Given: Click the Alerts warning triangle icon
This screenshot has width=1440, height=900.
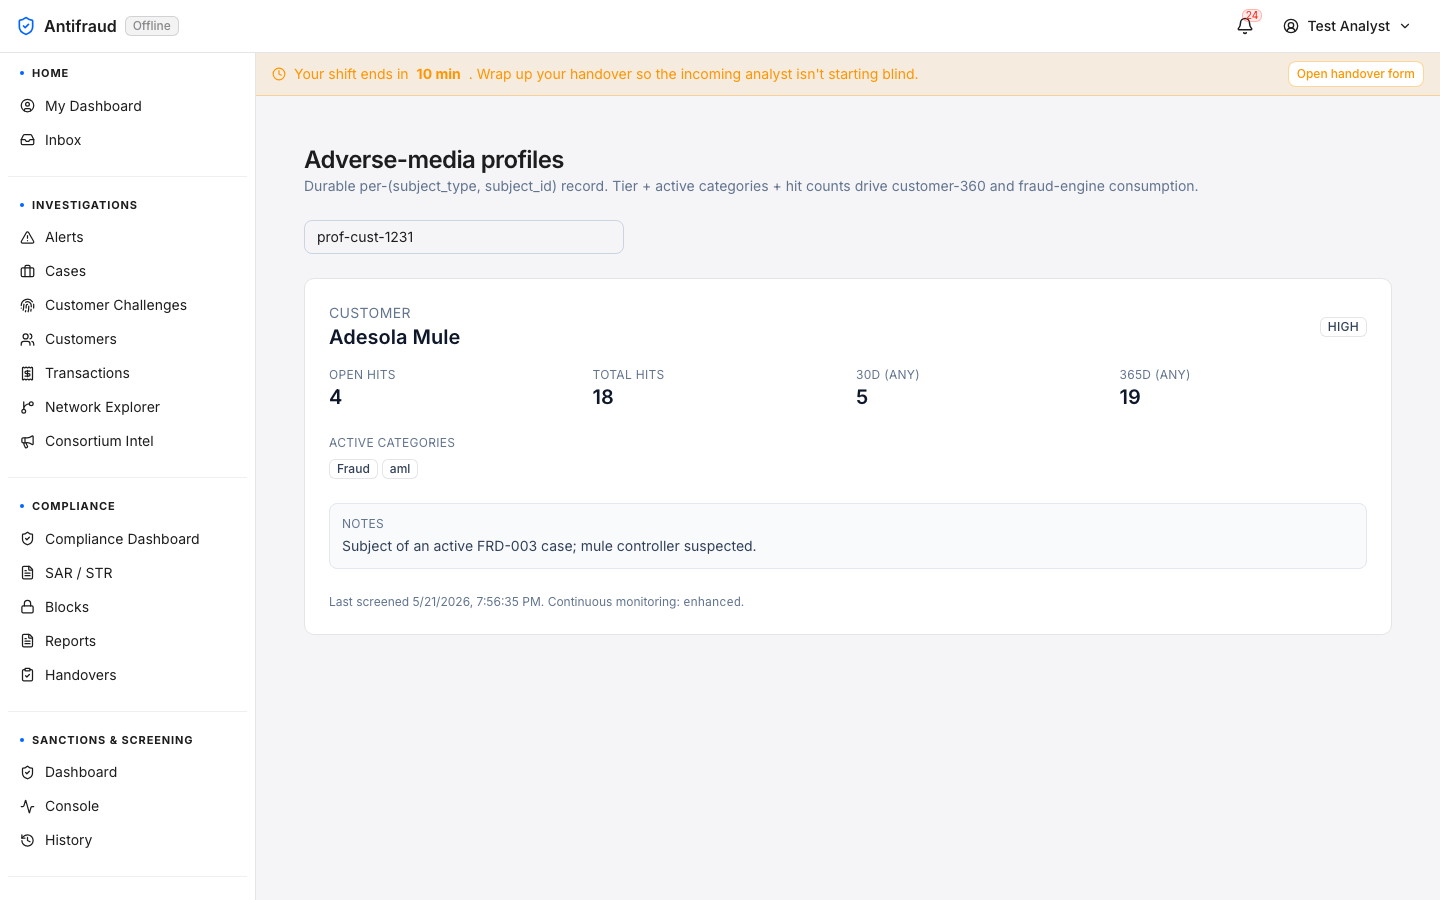Looking at the screenshot, I should tap(28, 237).
